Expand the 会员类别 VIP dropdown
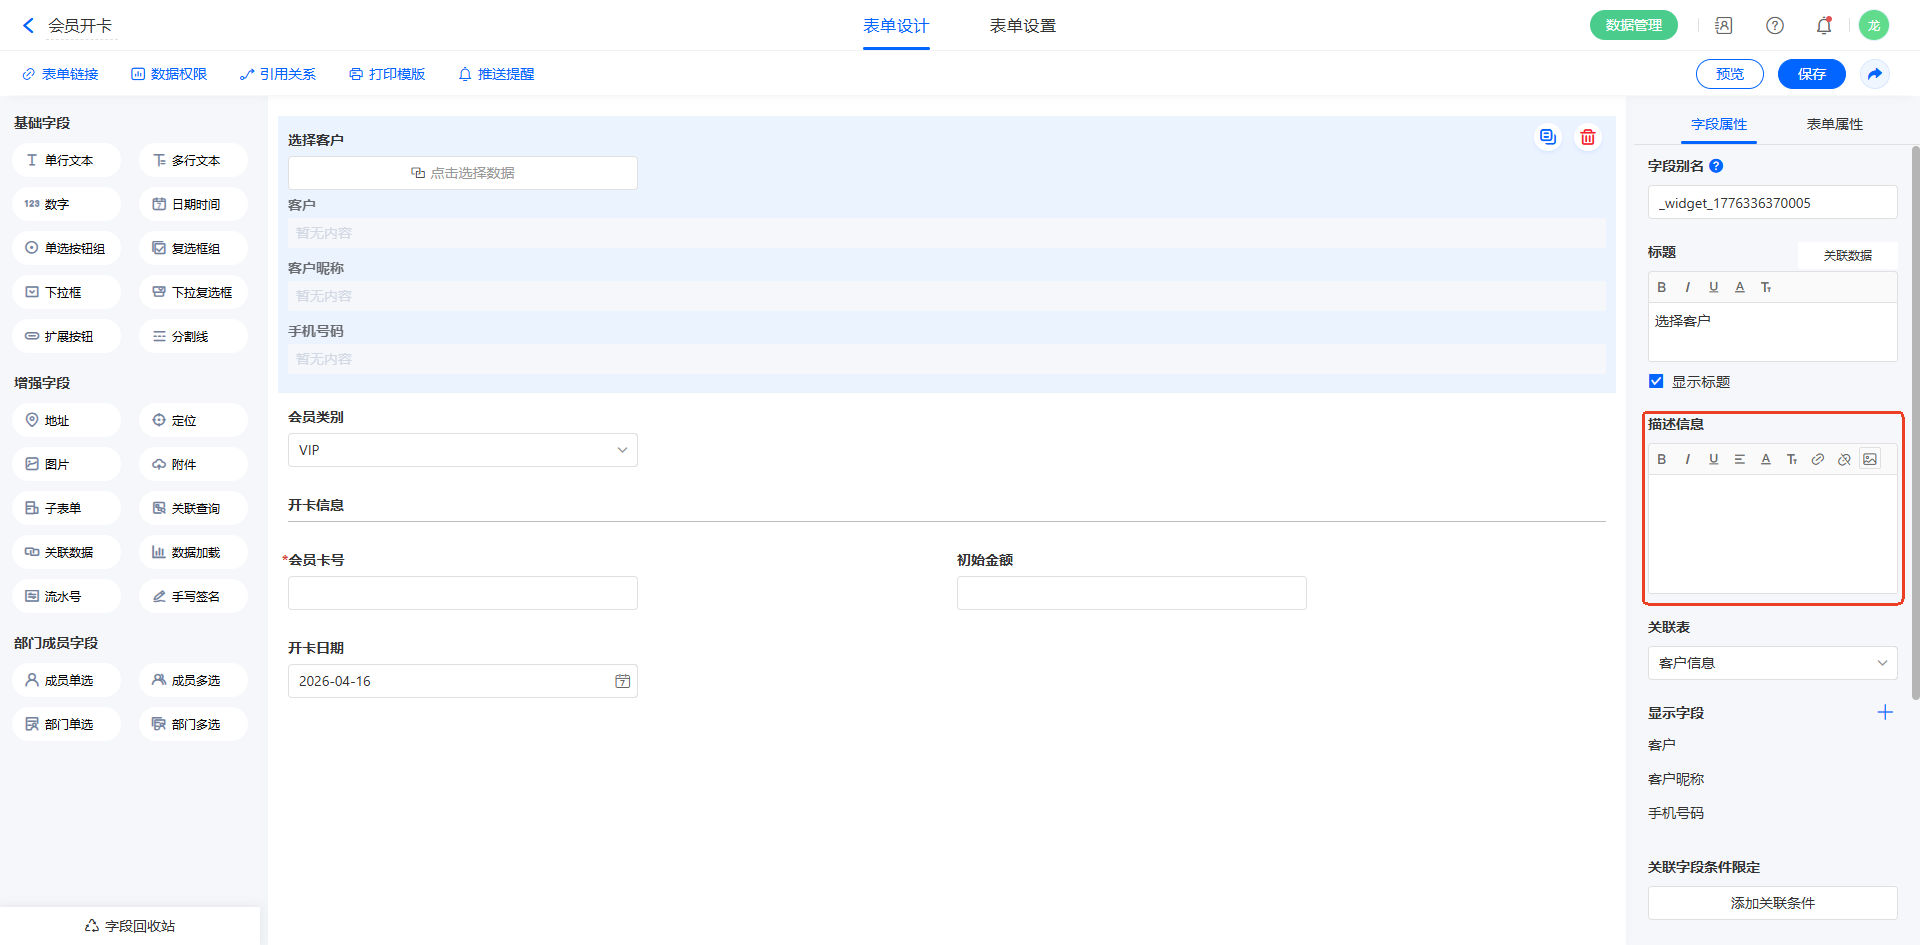Screen dimensions: 1920x945 463,450
